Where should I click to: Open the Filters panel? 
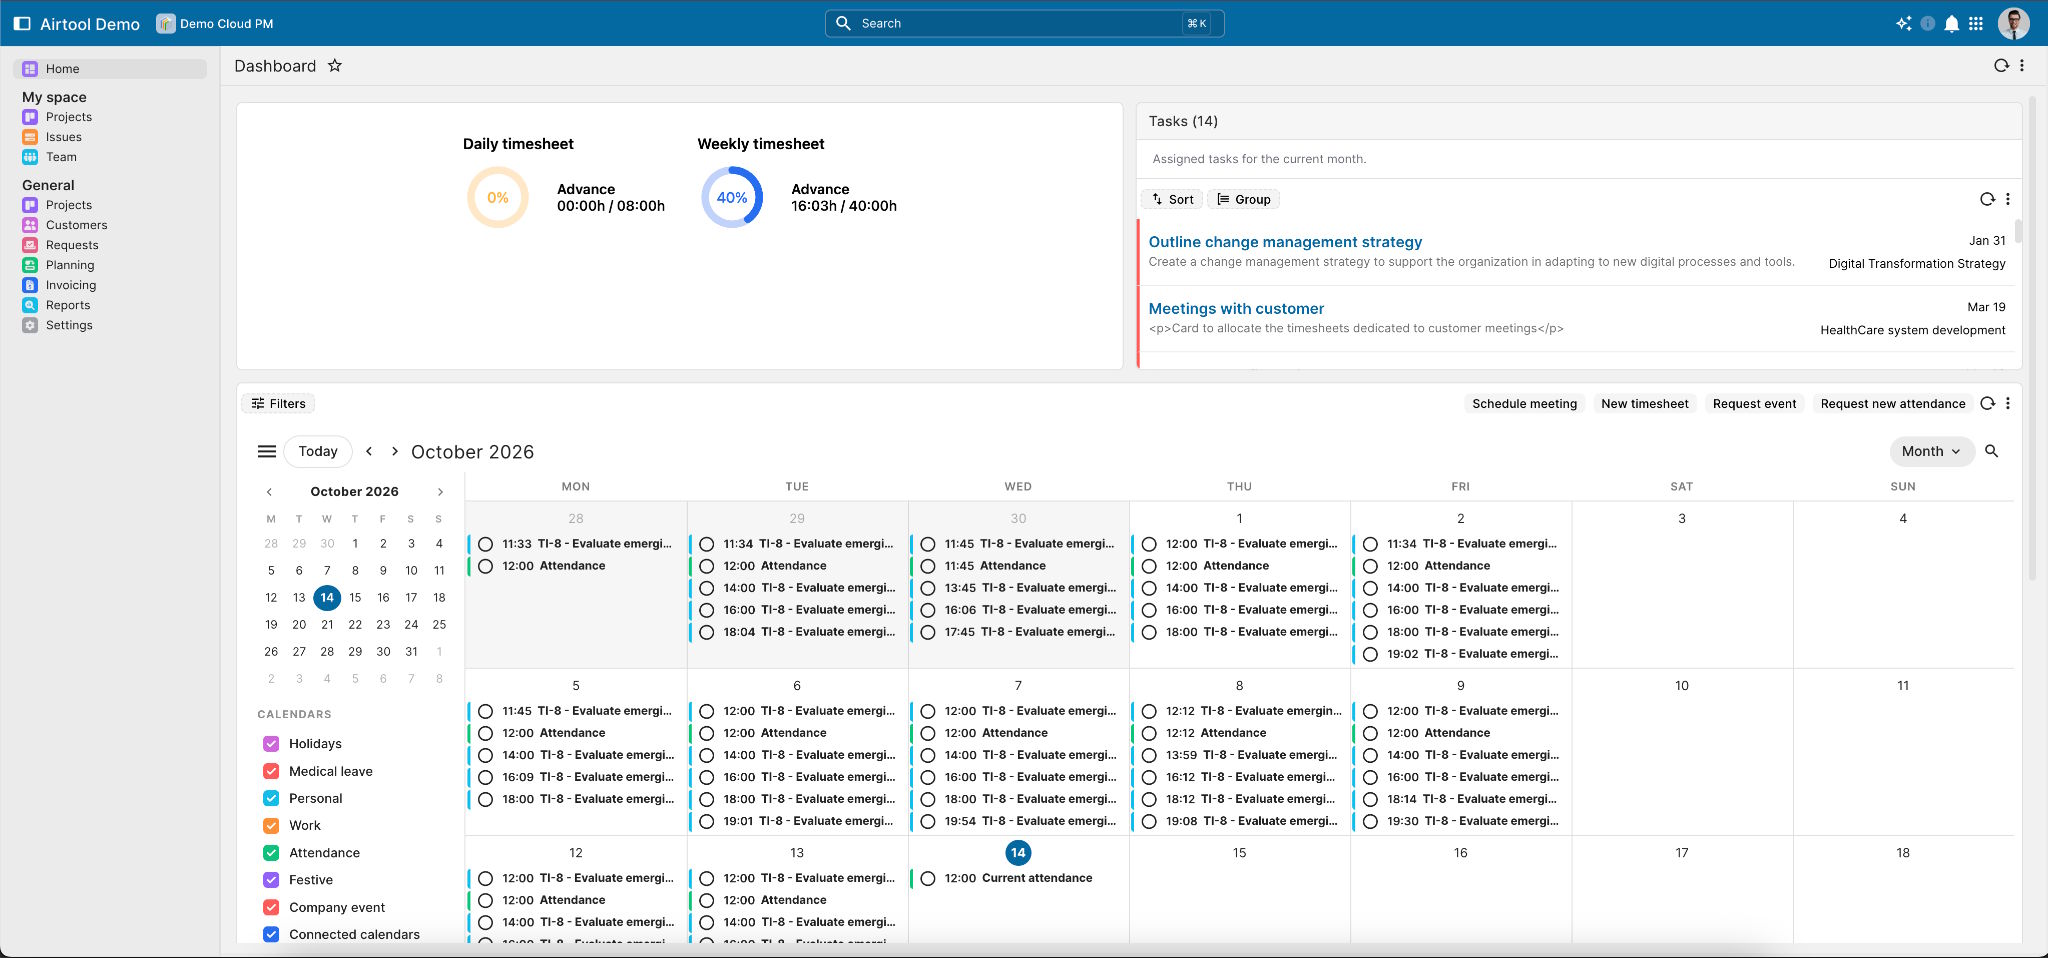coord(278,403)
